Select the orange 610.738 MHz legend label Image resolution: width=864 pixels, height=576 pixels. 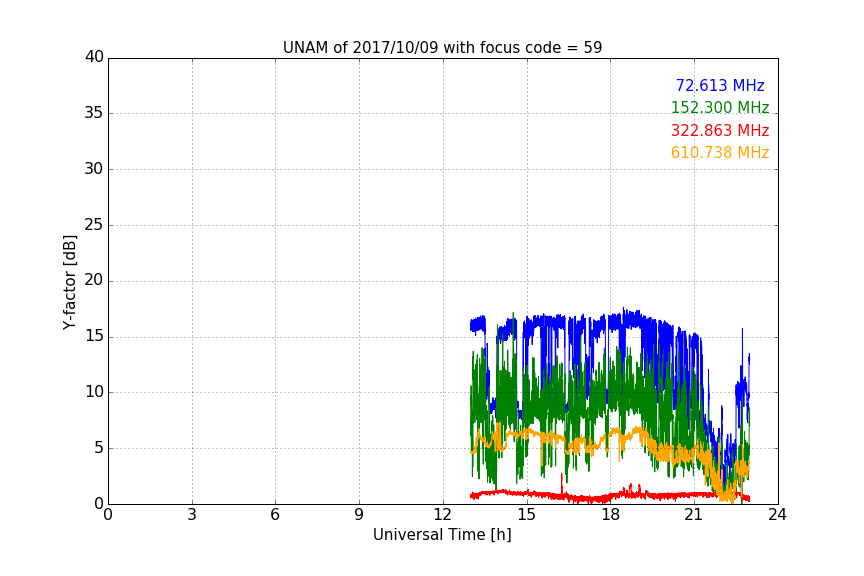720,152
